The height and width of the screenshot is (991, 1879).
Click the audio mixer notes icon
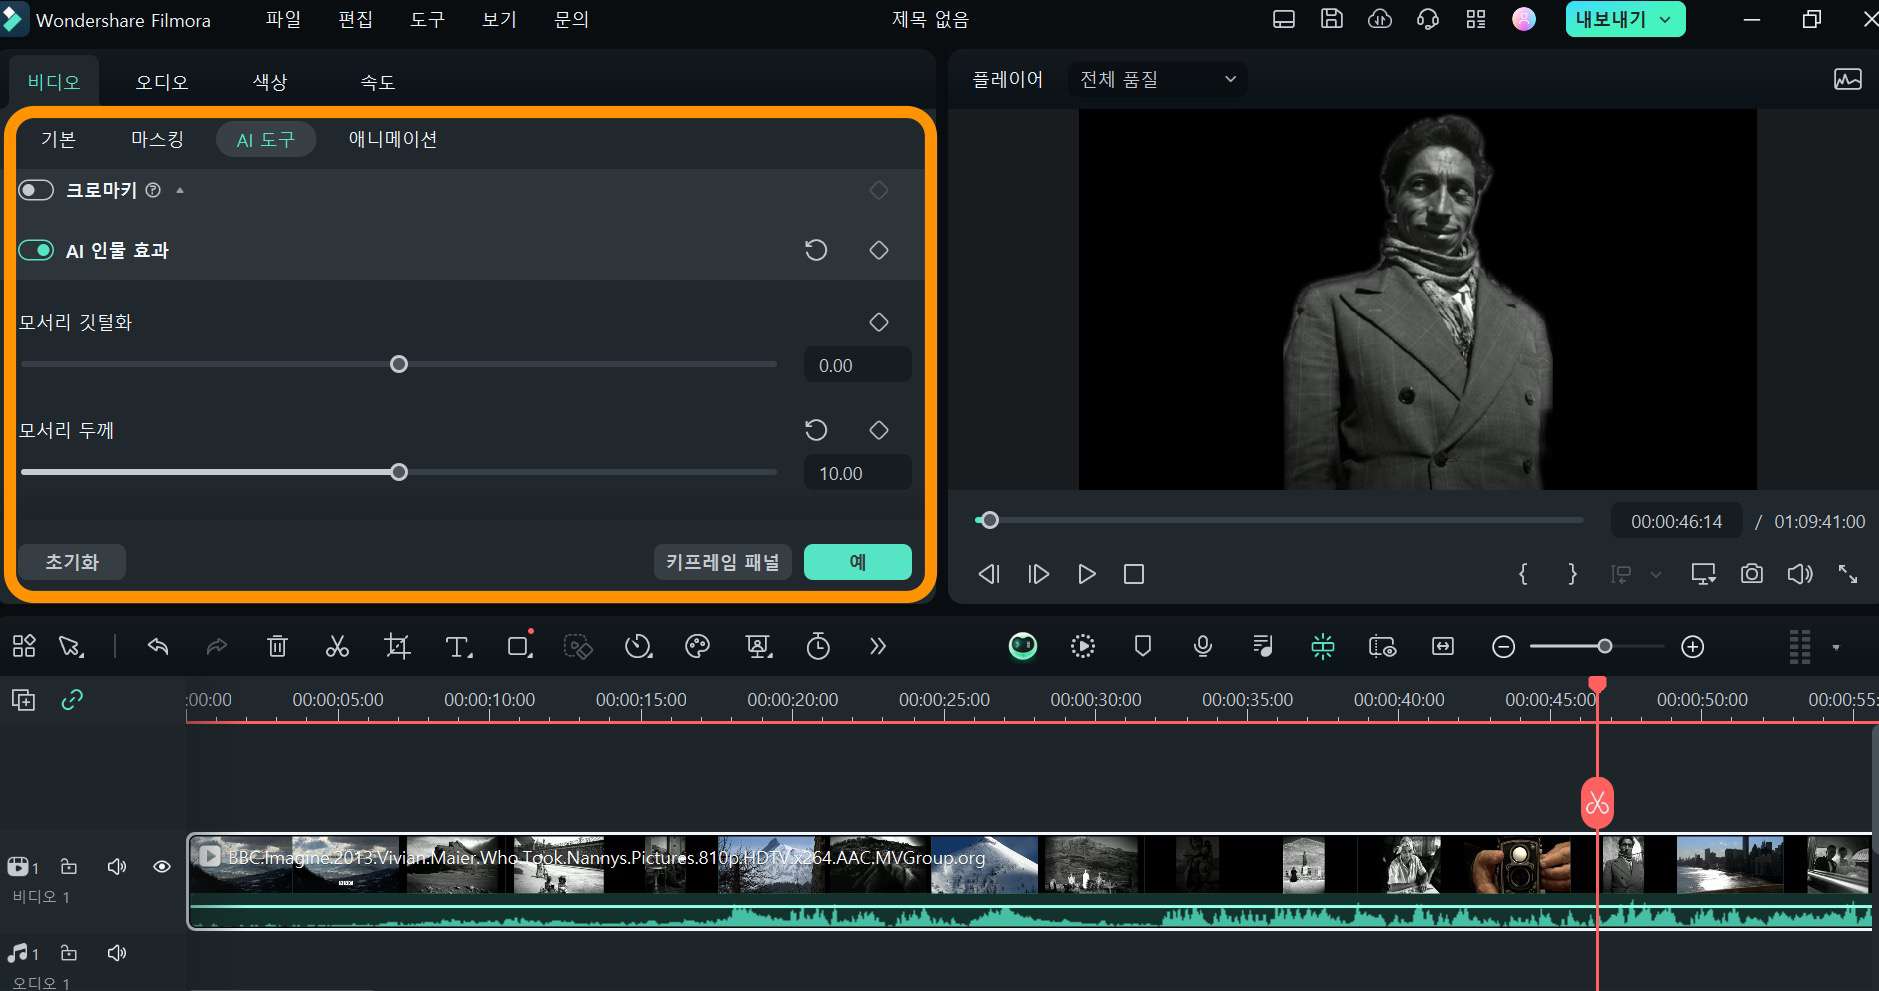(1263, 647)
